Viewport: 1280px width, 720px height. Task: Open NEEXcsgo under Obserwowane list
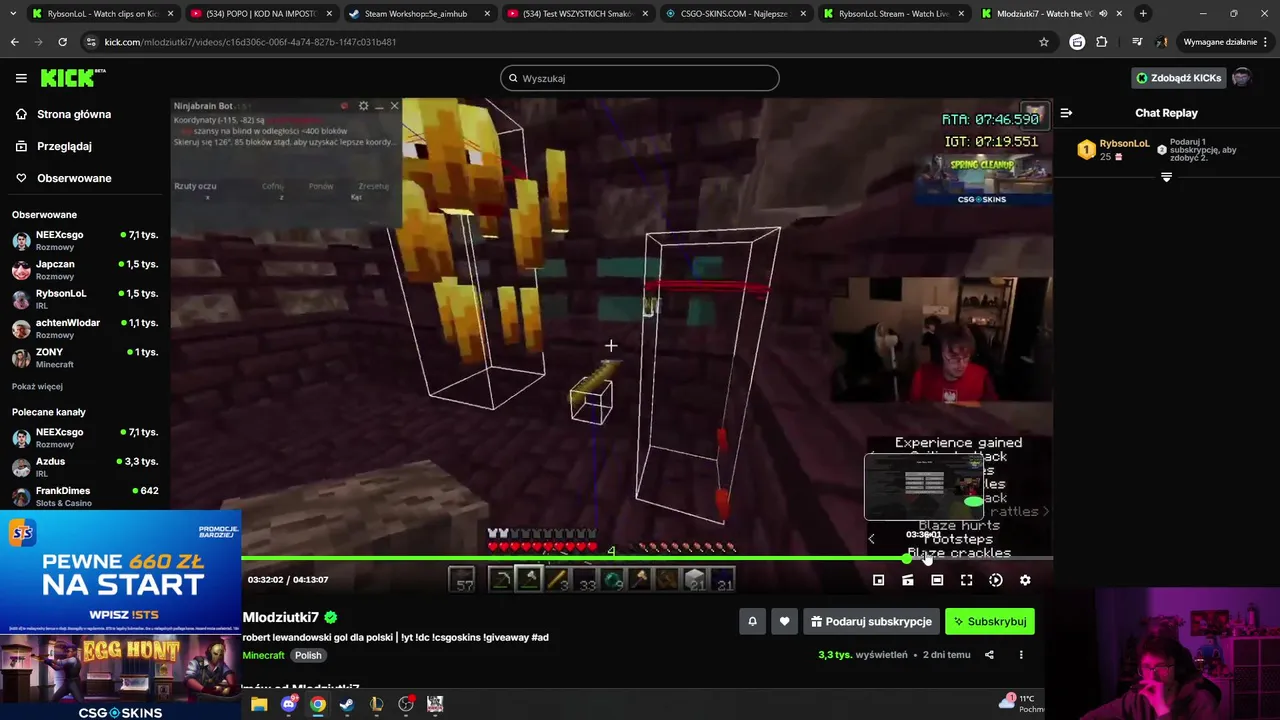coord(85,240)
